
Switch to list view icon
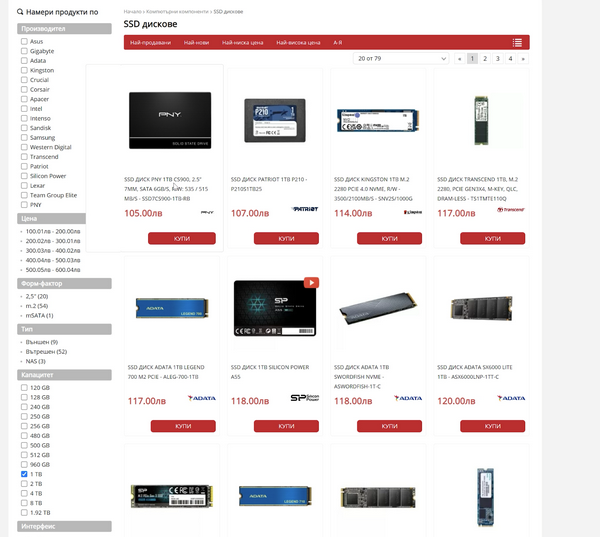517,43
